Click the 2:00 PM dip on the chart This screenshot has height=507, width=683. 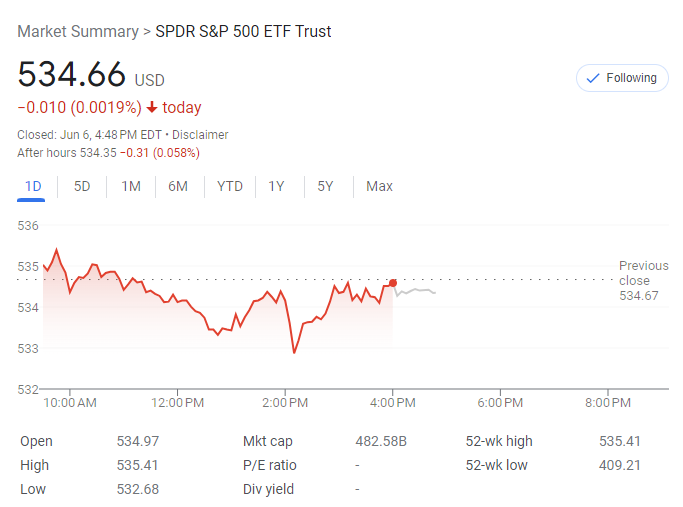(x=294, y=351)
